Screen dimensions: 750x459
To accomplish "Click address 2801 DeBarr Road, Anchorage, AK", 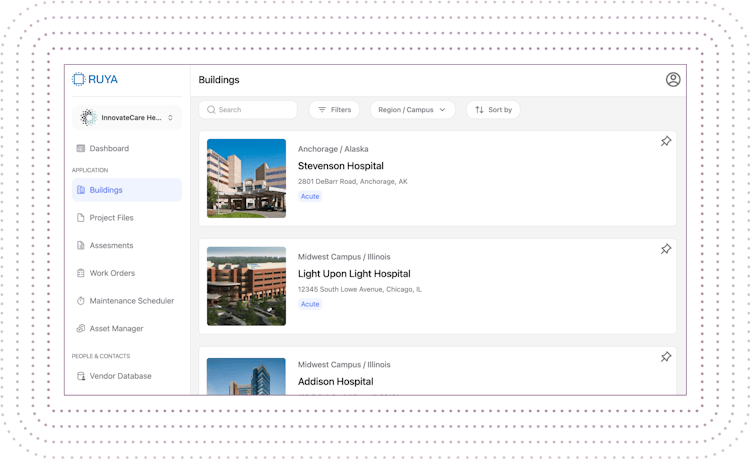I will [x=353, y=182].
